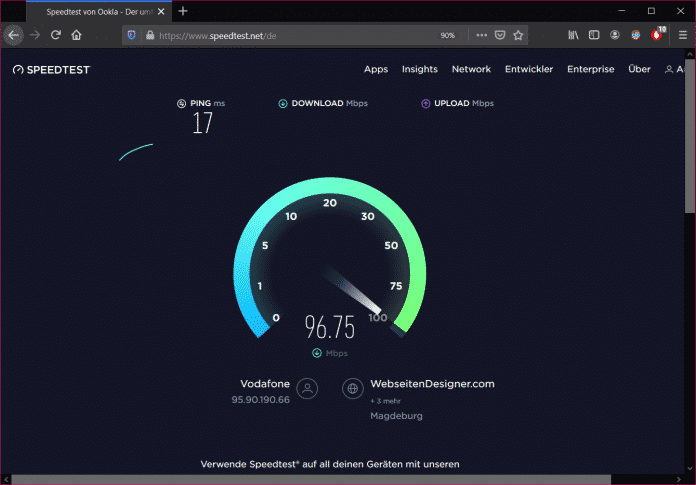Bookmark this page with the star icon
This screenshot has width=696, height=485.
pos(518,35)
